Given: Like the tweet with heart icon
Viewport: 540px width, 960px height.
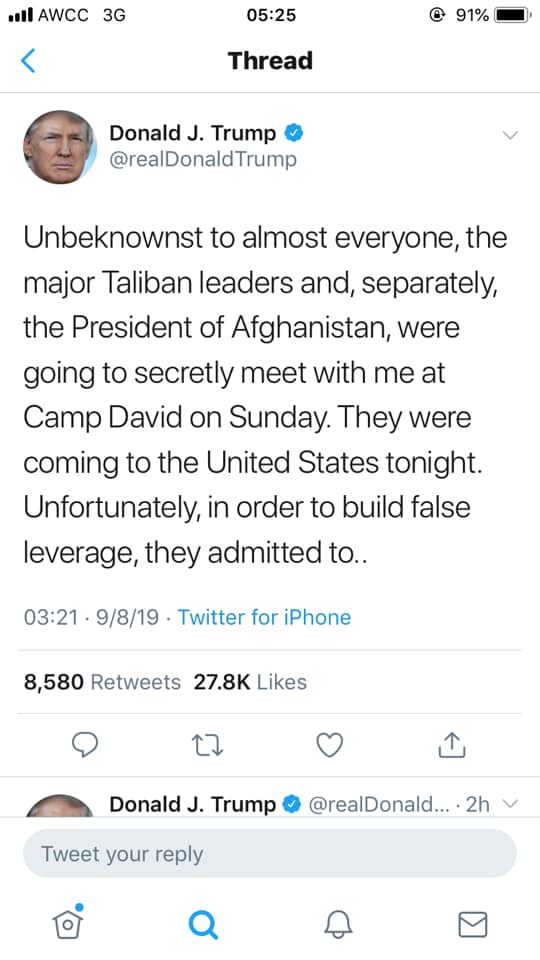Looking at the screenshot, I should click(329, 745).
